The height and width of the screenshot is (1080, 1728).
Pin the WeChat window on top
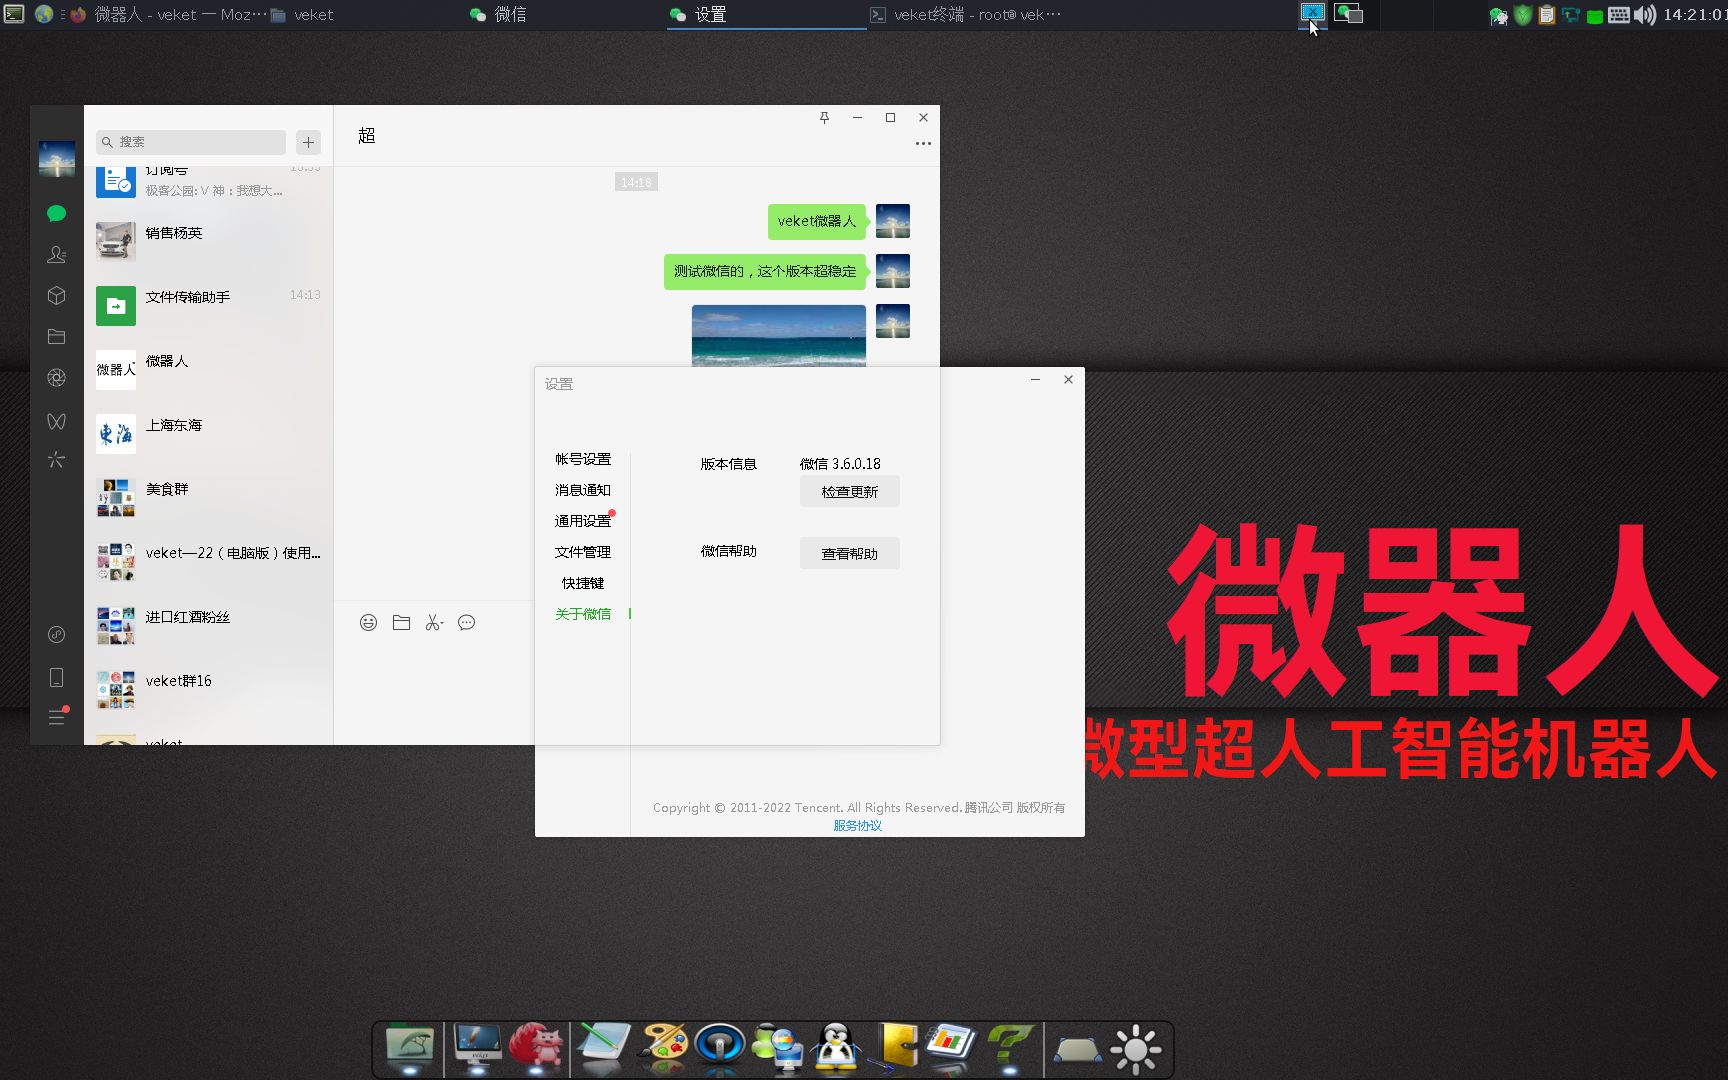point(824,118)
